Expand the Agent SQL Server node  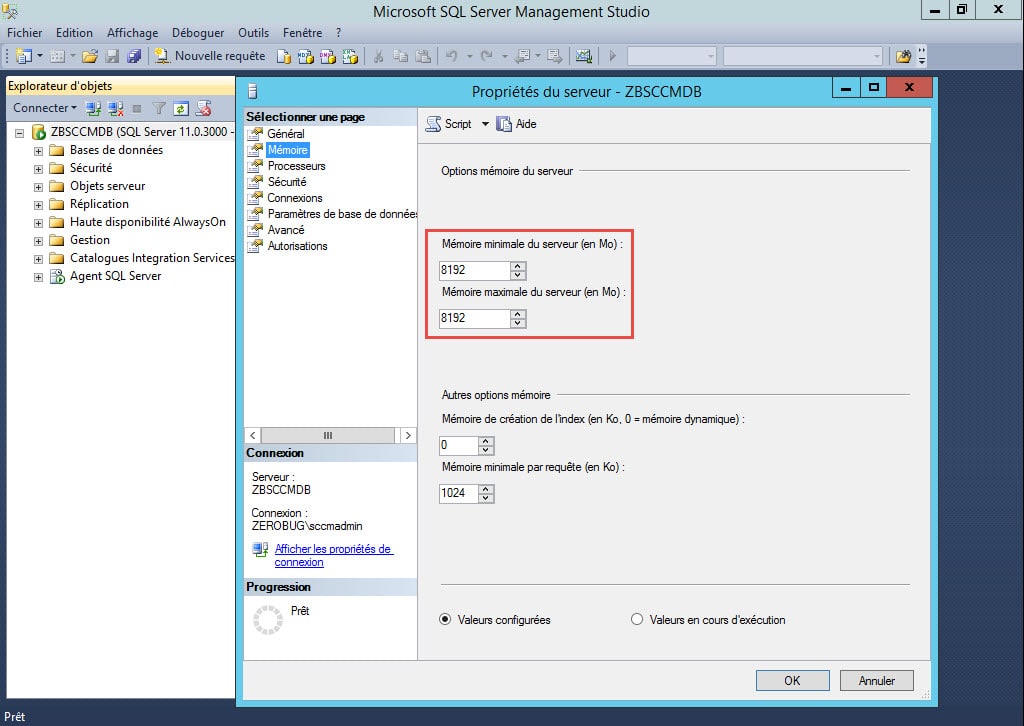38,277
